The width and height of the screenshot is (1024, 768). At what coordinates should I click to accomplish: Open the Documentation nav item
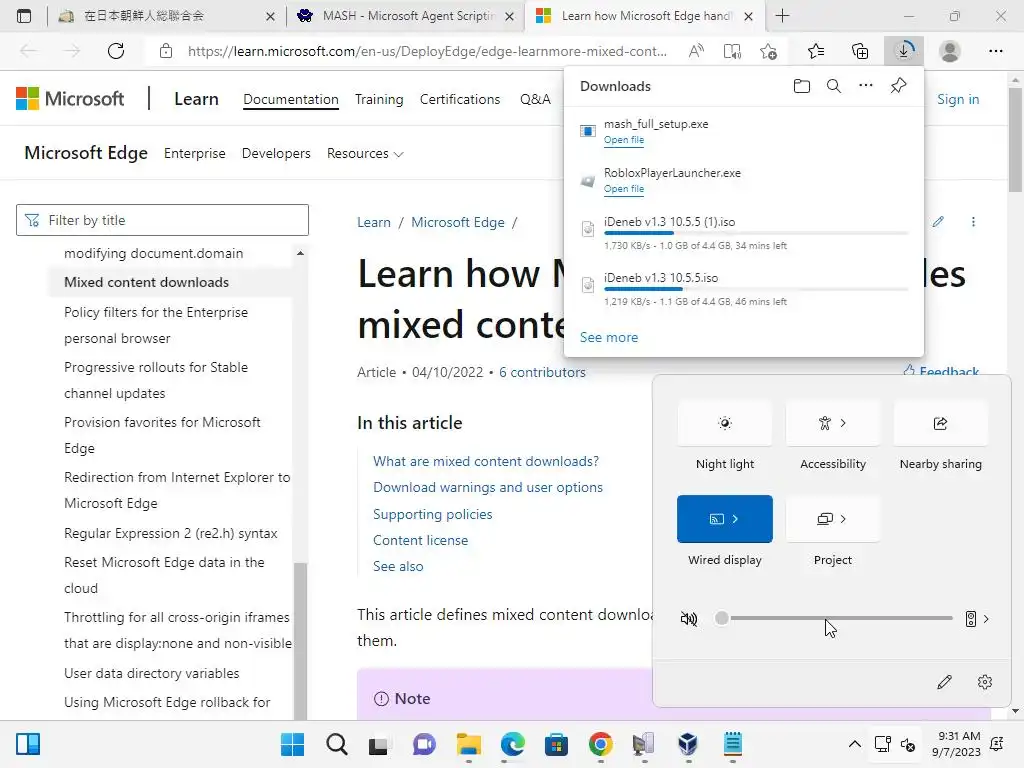[x=291, y=99]
